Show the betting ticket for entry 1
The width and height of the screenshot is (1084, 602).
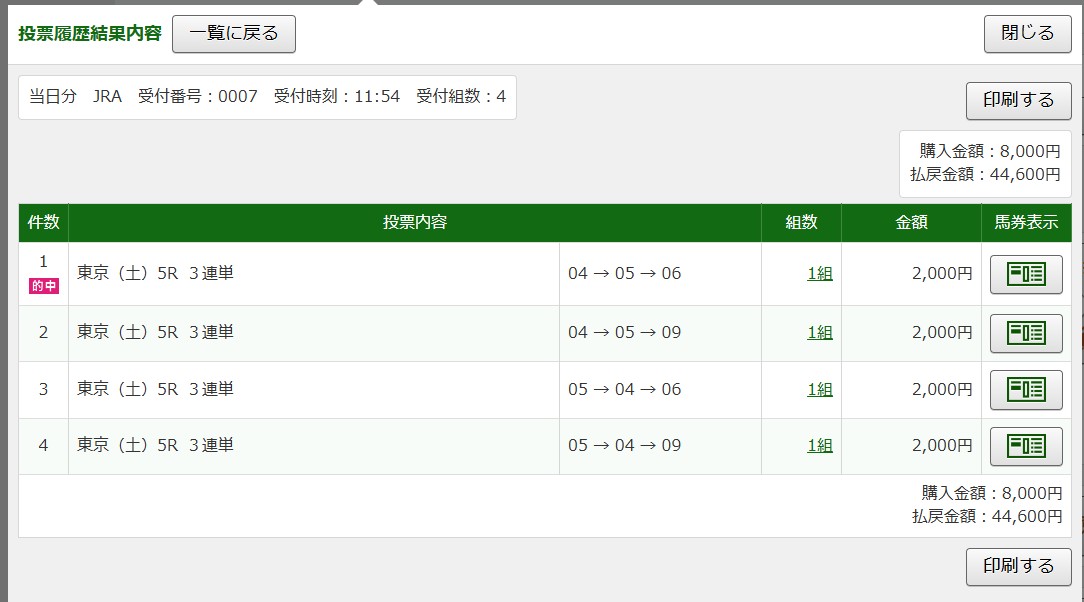coord(1025,274)
